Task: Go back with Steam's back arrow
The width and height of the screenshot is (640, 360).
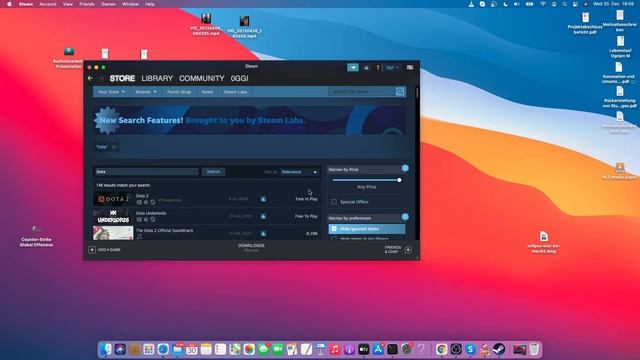Action: pos(91,78)
